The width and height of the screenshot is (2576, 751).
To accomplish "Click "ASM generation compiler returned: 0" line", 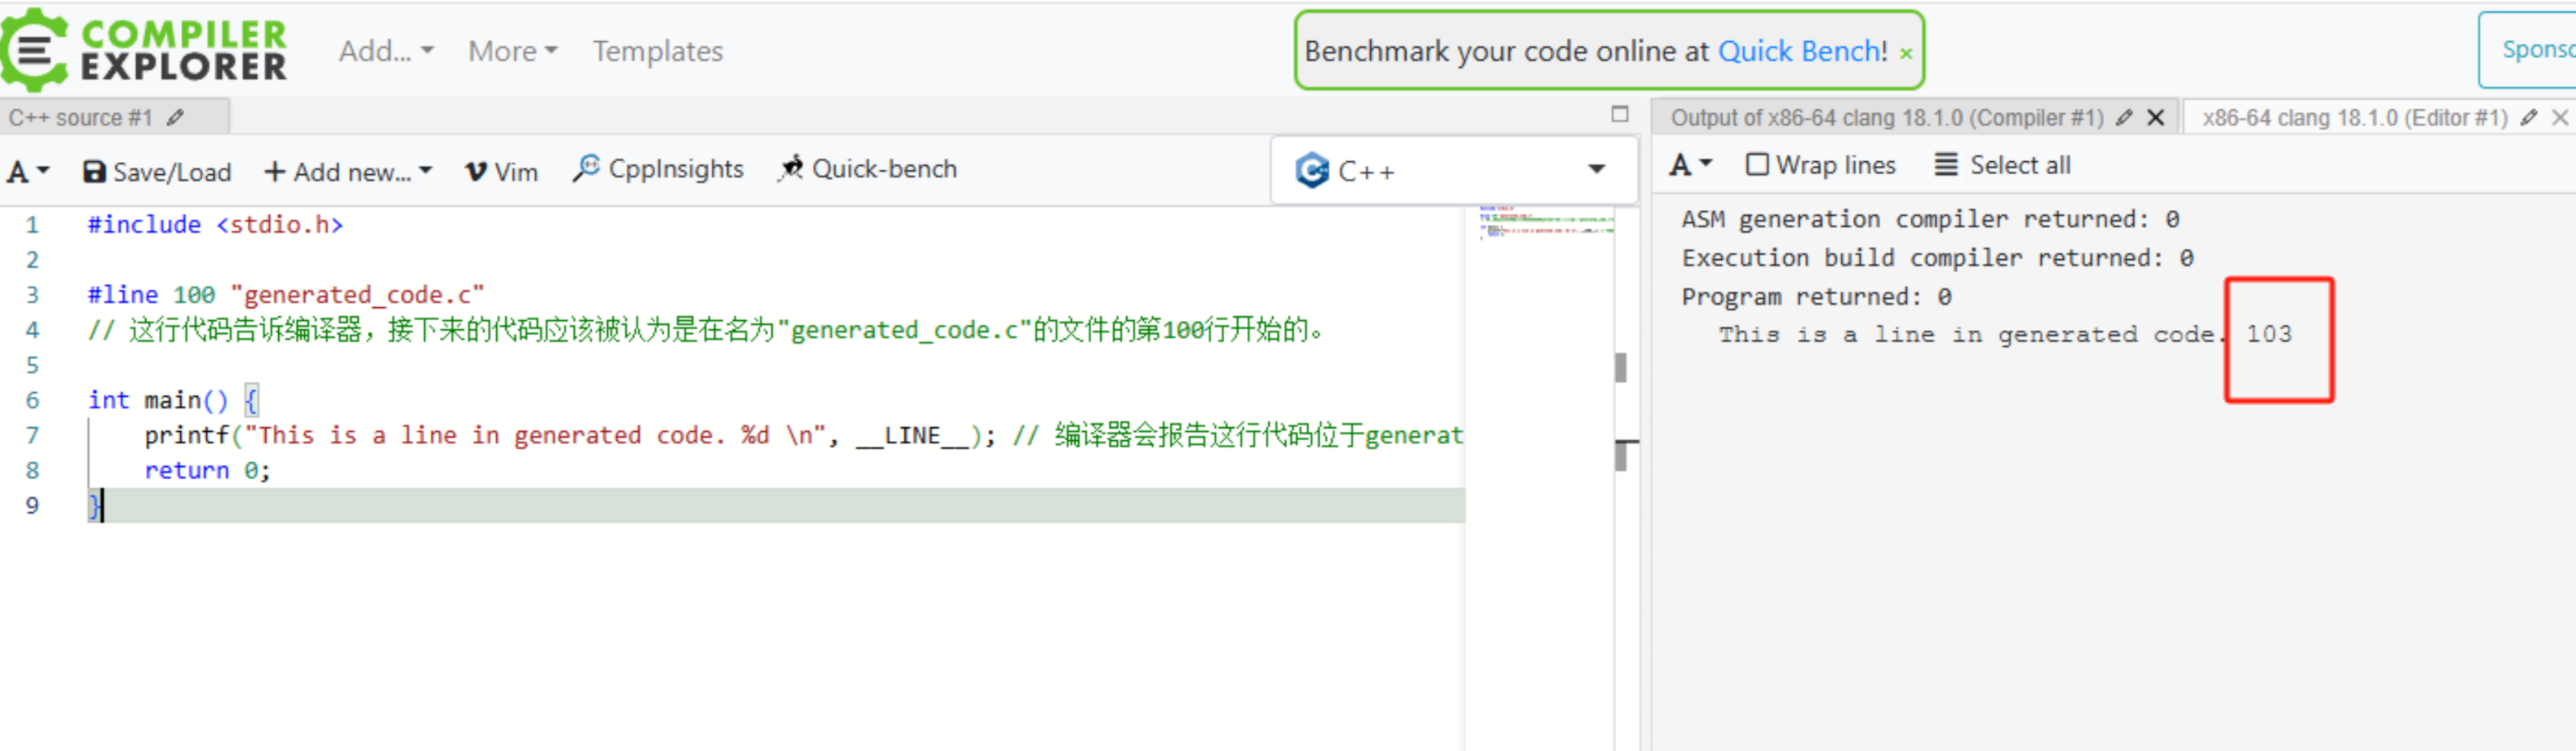I will pos(1930,219).
